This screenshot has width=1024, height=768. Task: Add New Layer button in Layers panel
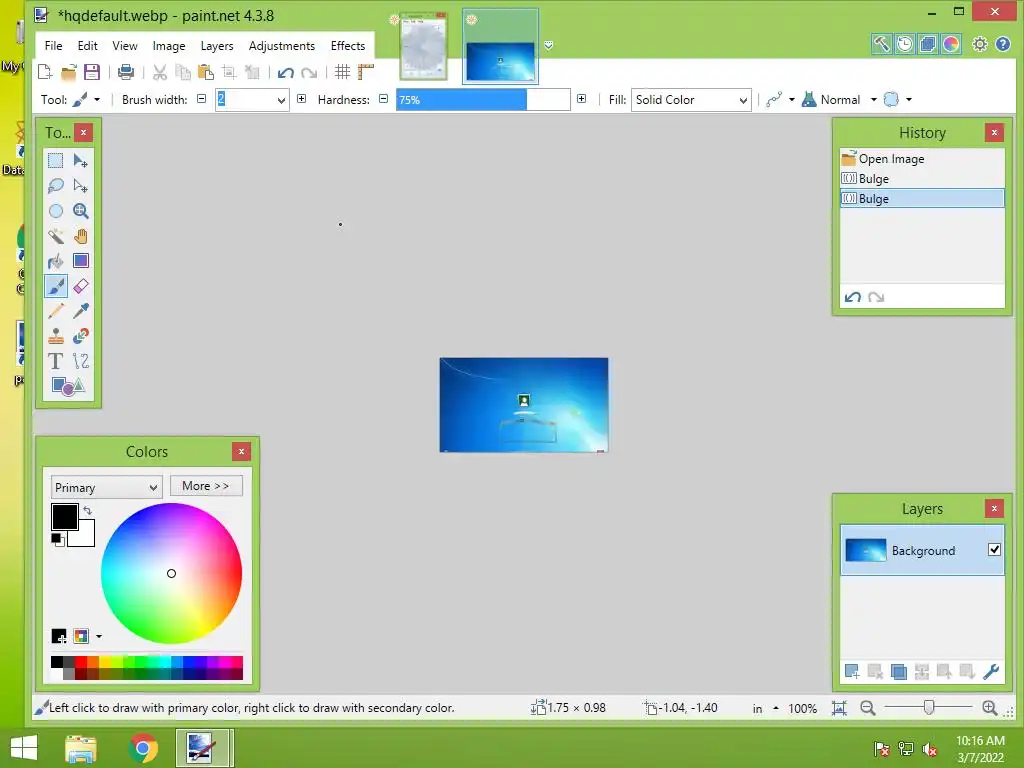click(x=852, y=671)
